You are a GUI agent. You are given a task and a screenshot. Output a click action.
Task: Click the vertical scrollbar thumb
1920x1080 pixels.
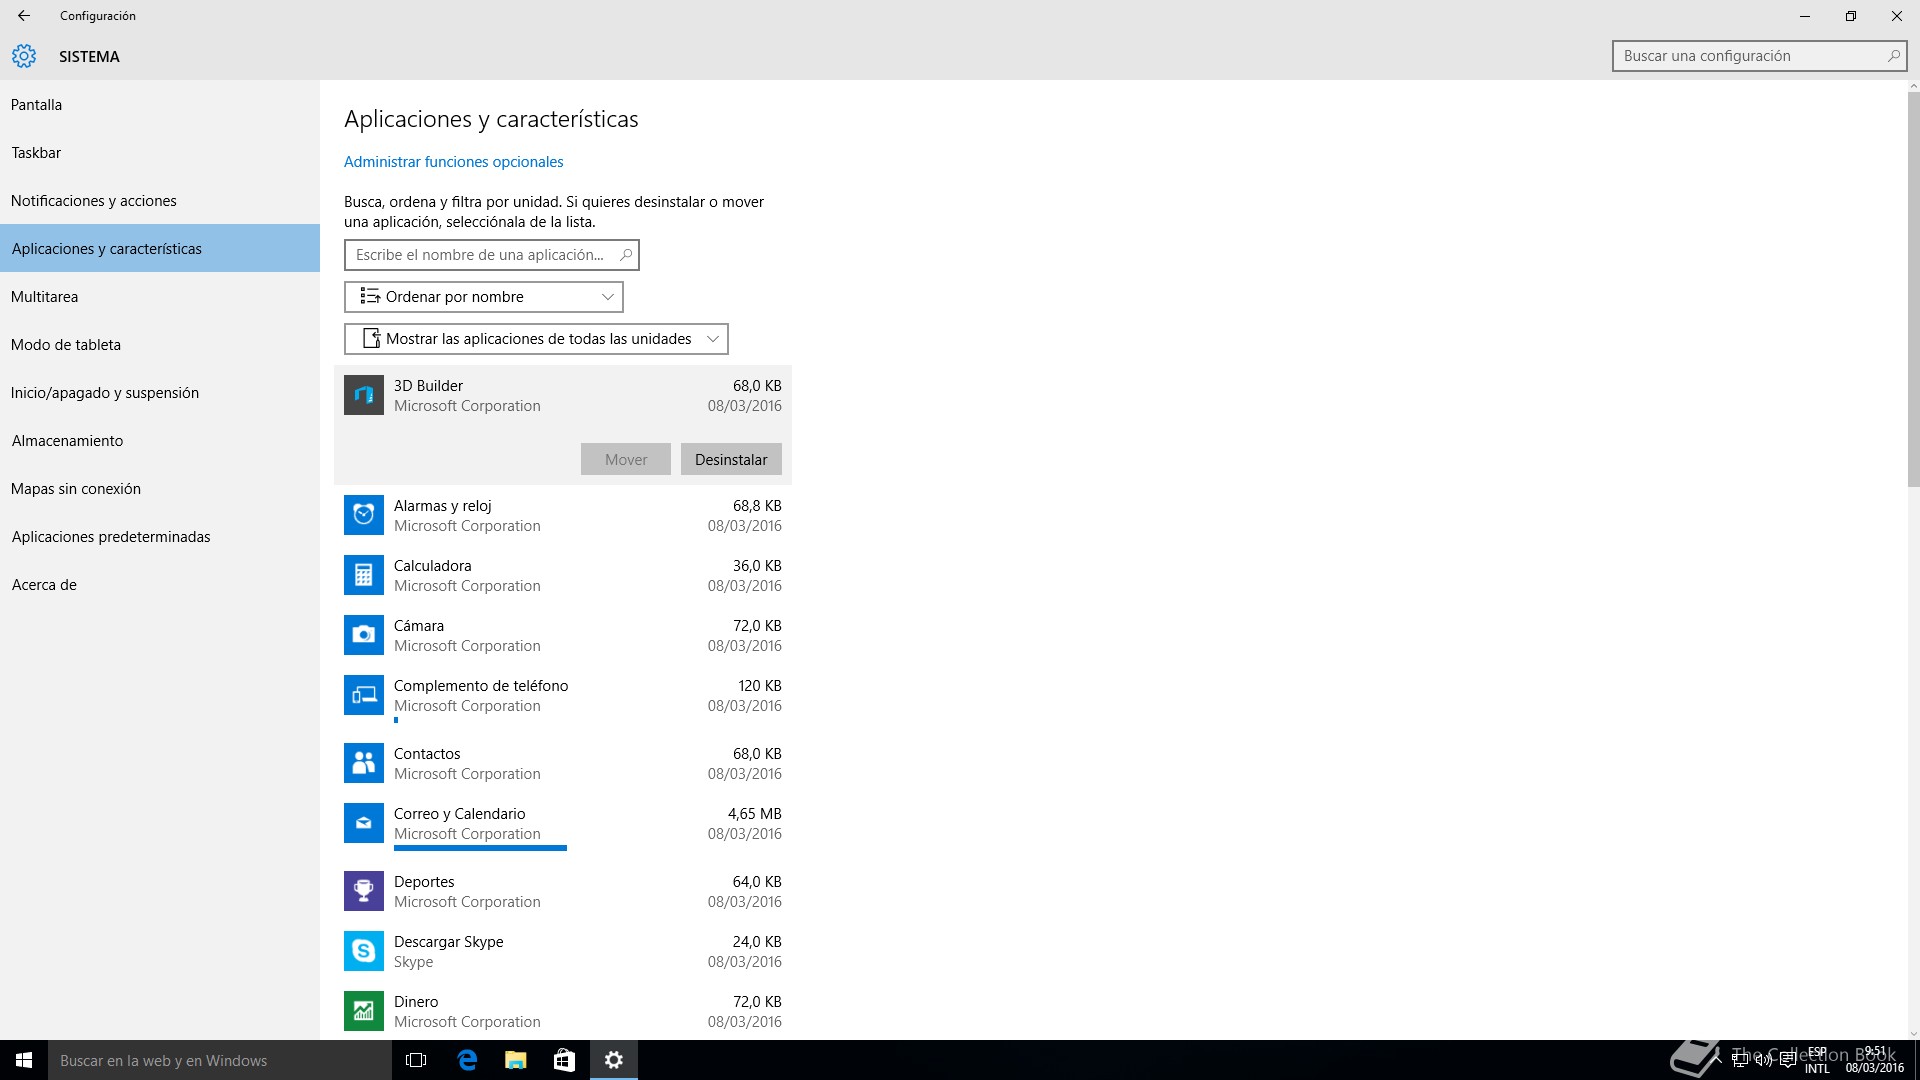[1913, 290]
